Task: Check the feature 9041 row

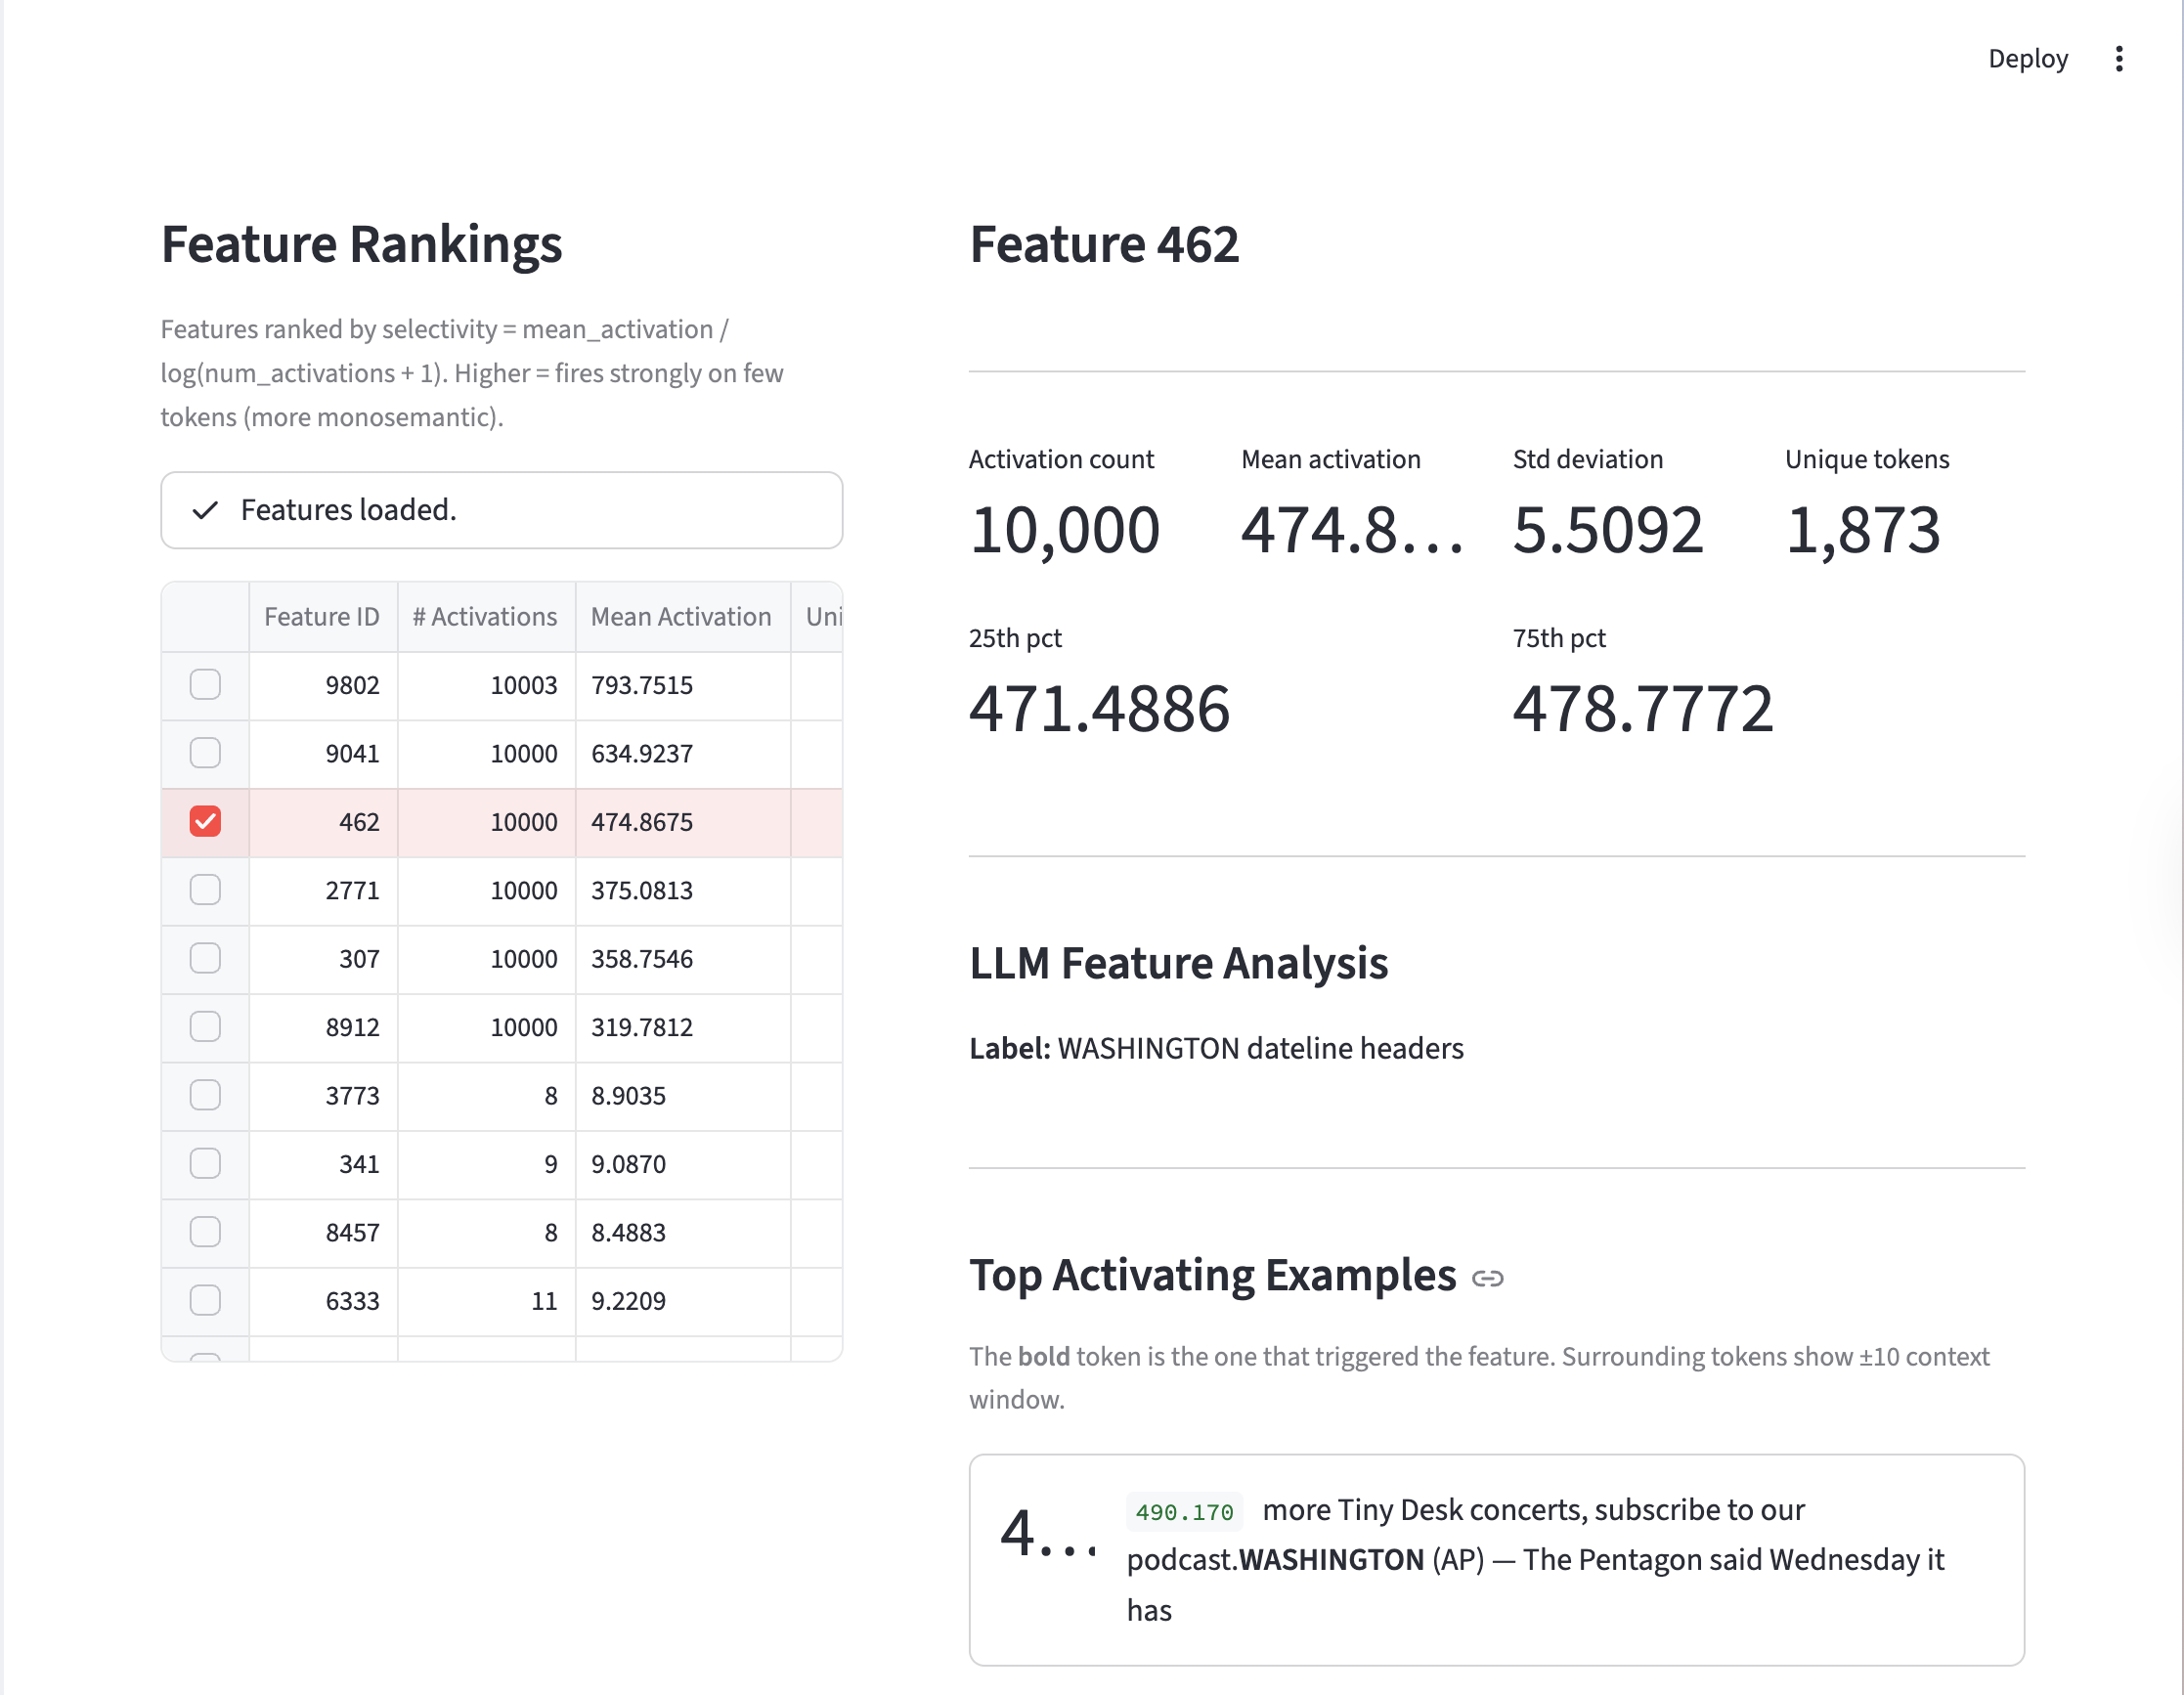Action: pyautogui.click(x=205, y=753)
